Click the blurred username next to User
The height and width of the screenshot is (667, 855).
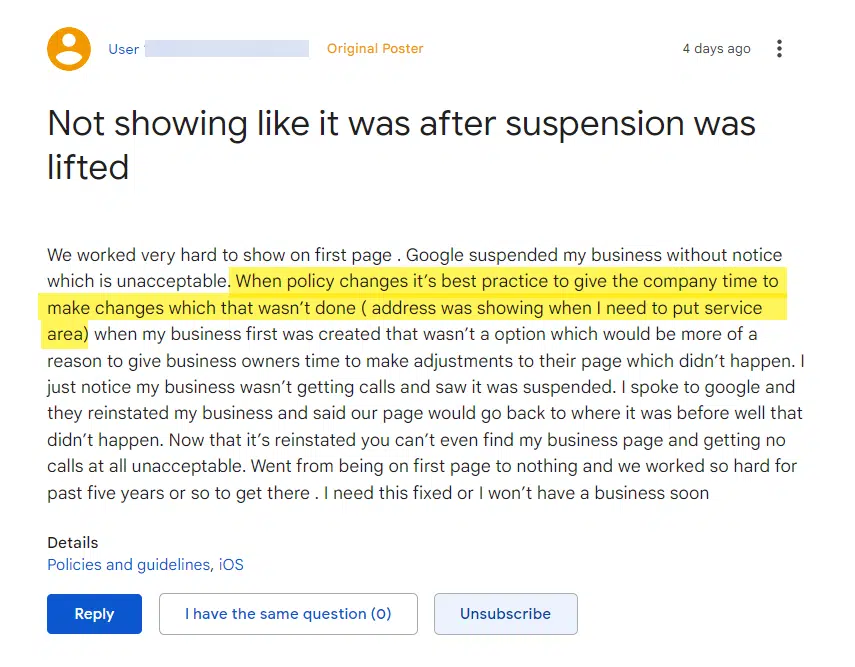(227, 49)
